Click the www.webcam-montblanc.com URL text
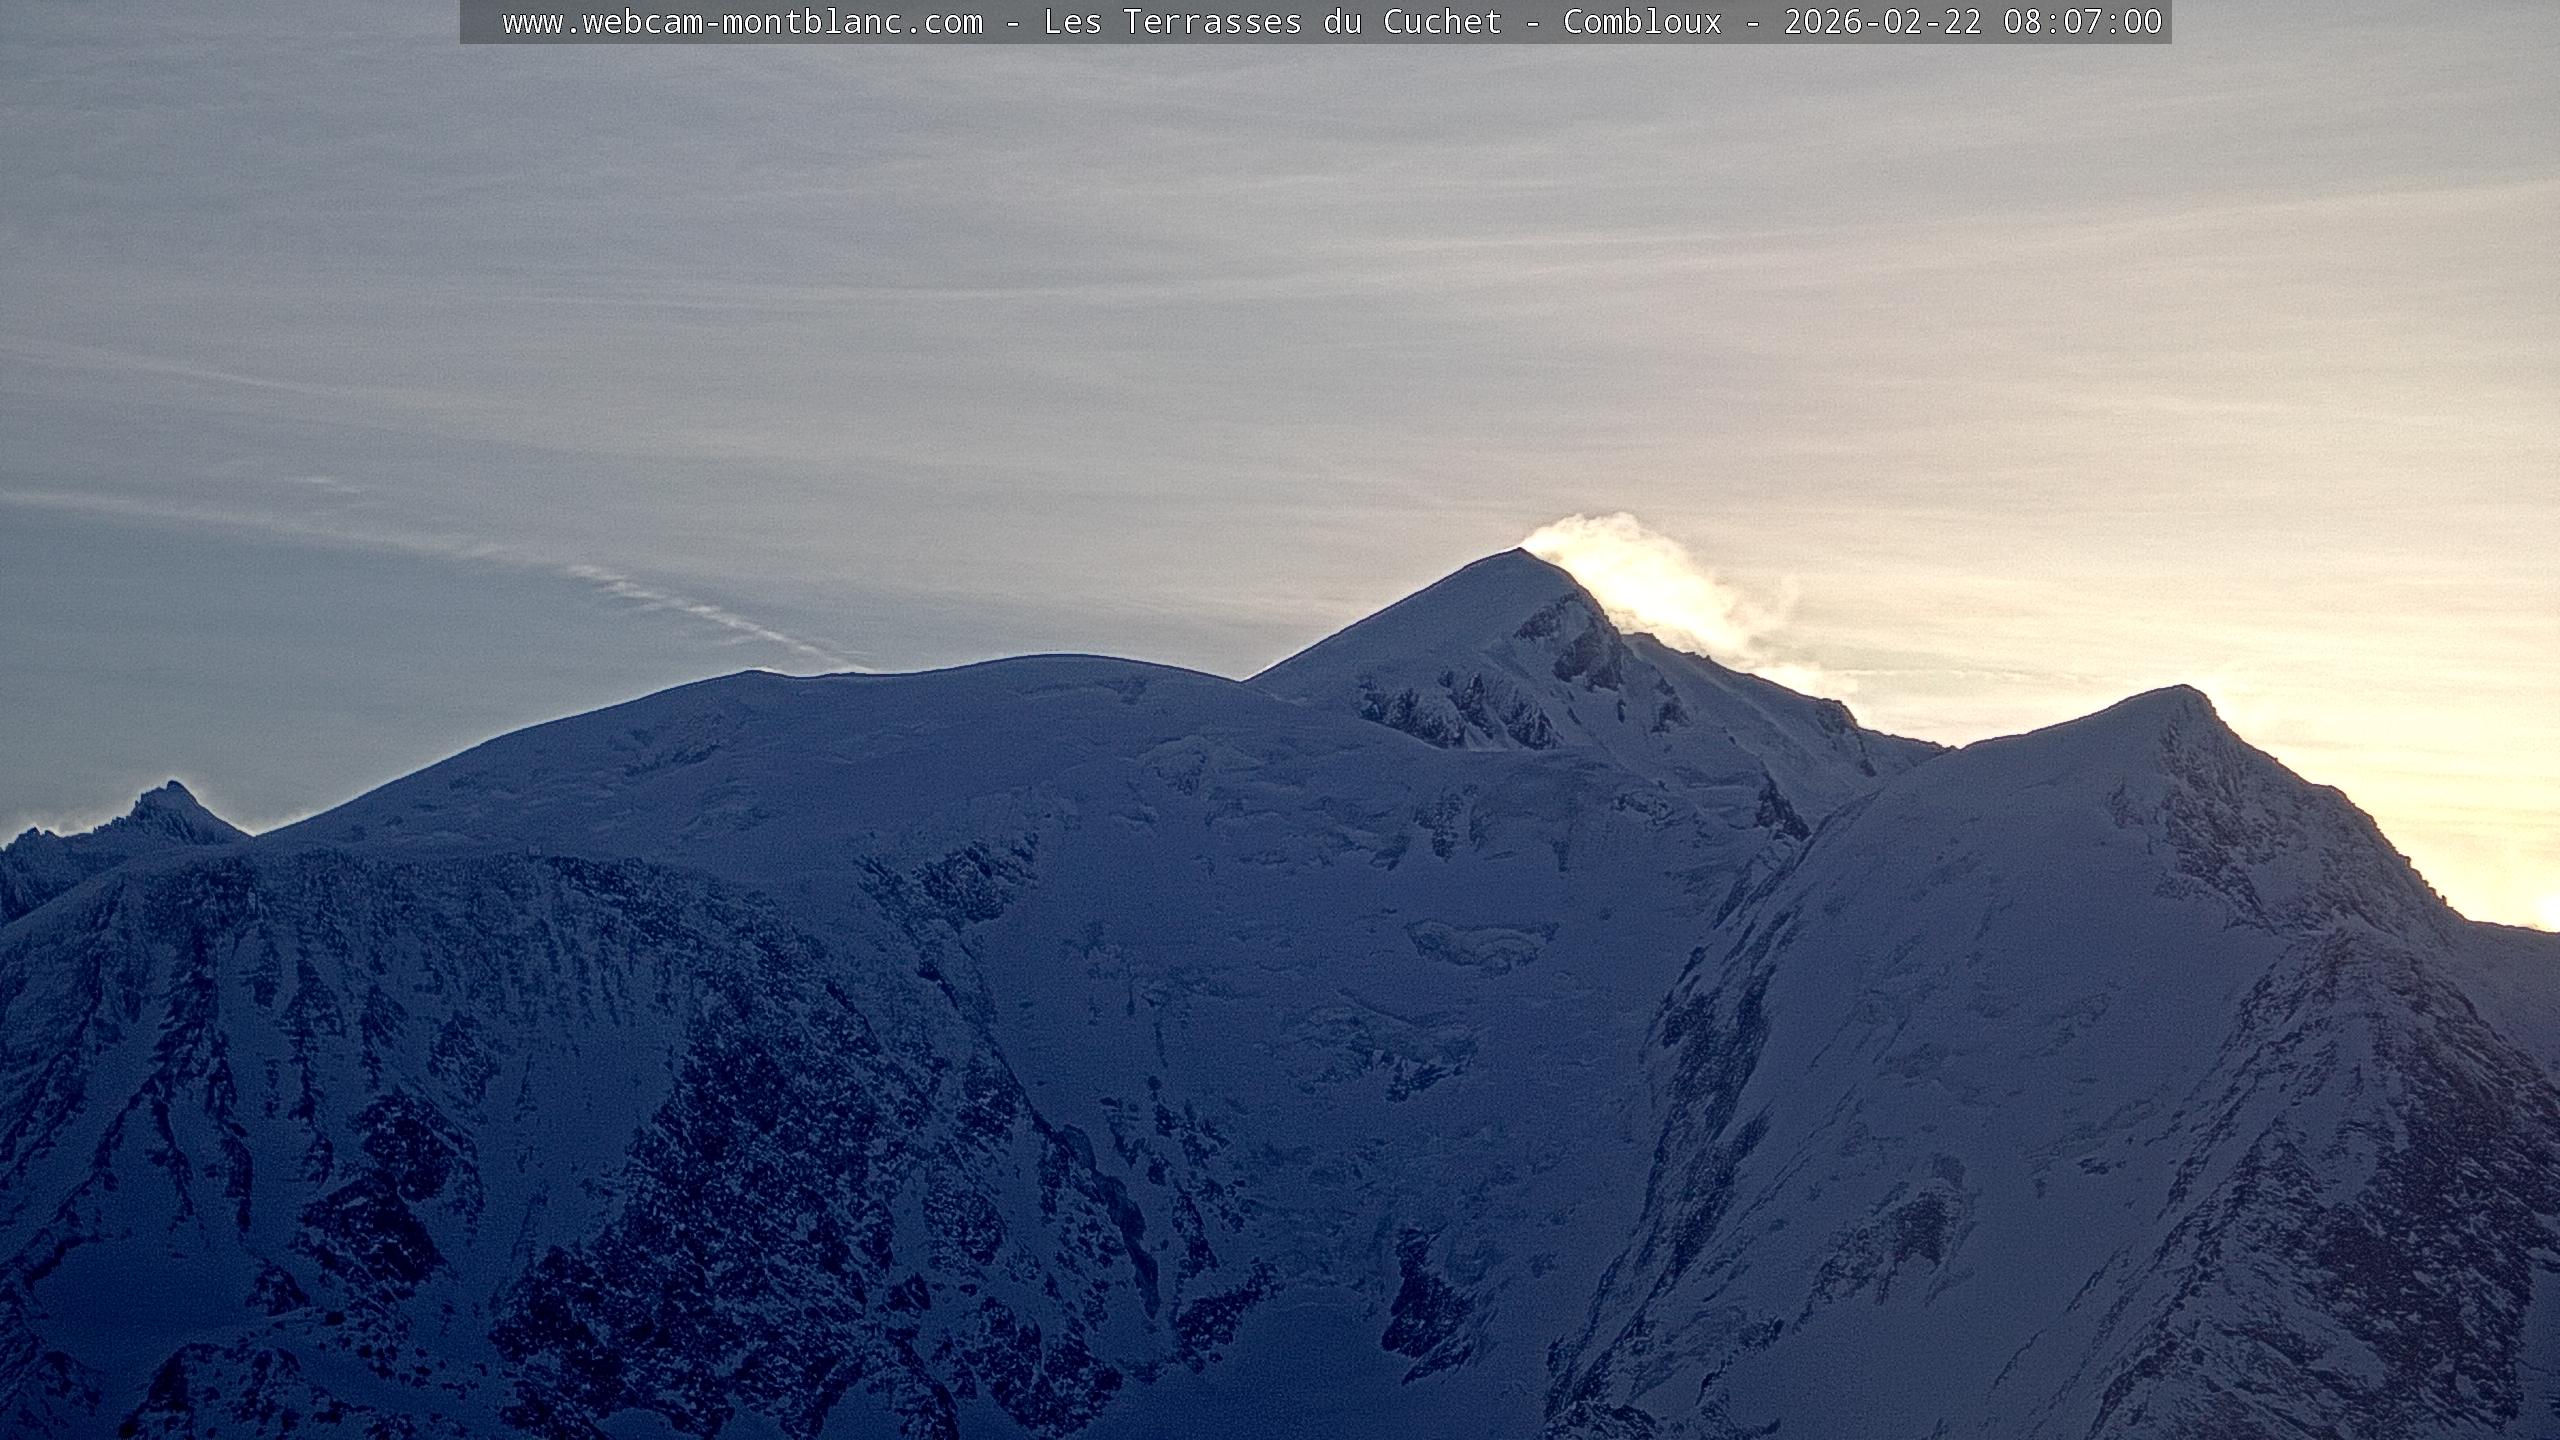 742,22
